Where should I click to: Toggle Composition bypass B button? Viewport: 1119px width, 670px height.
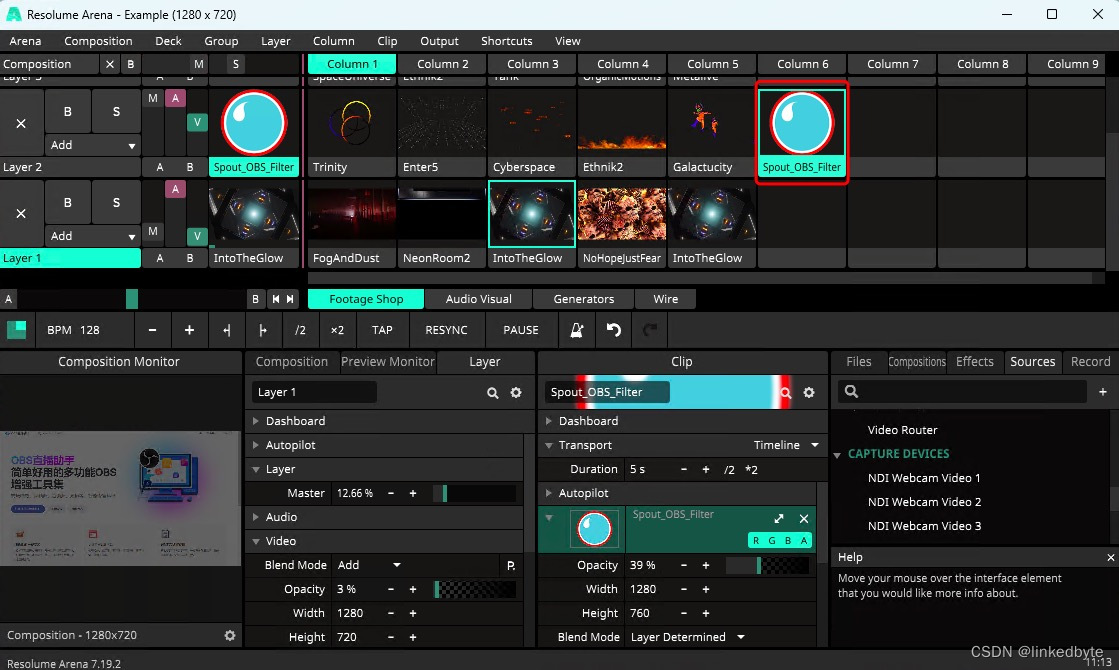click(131, 64)
